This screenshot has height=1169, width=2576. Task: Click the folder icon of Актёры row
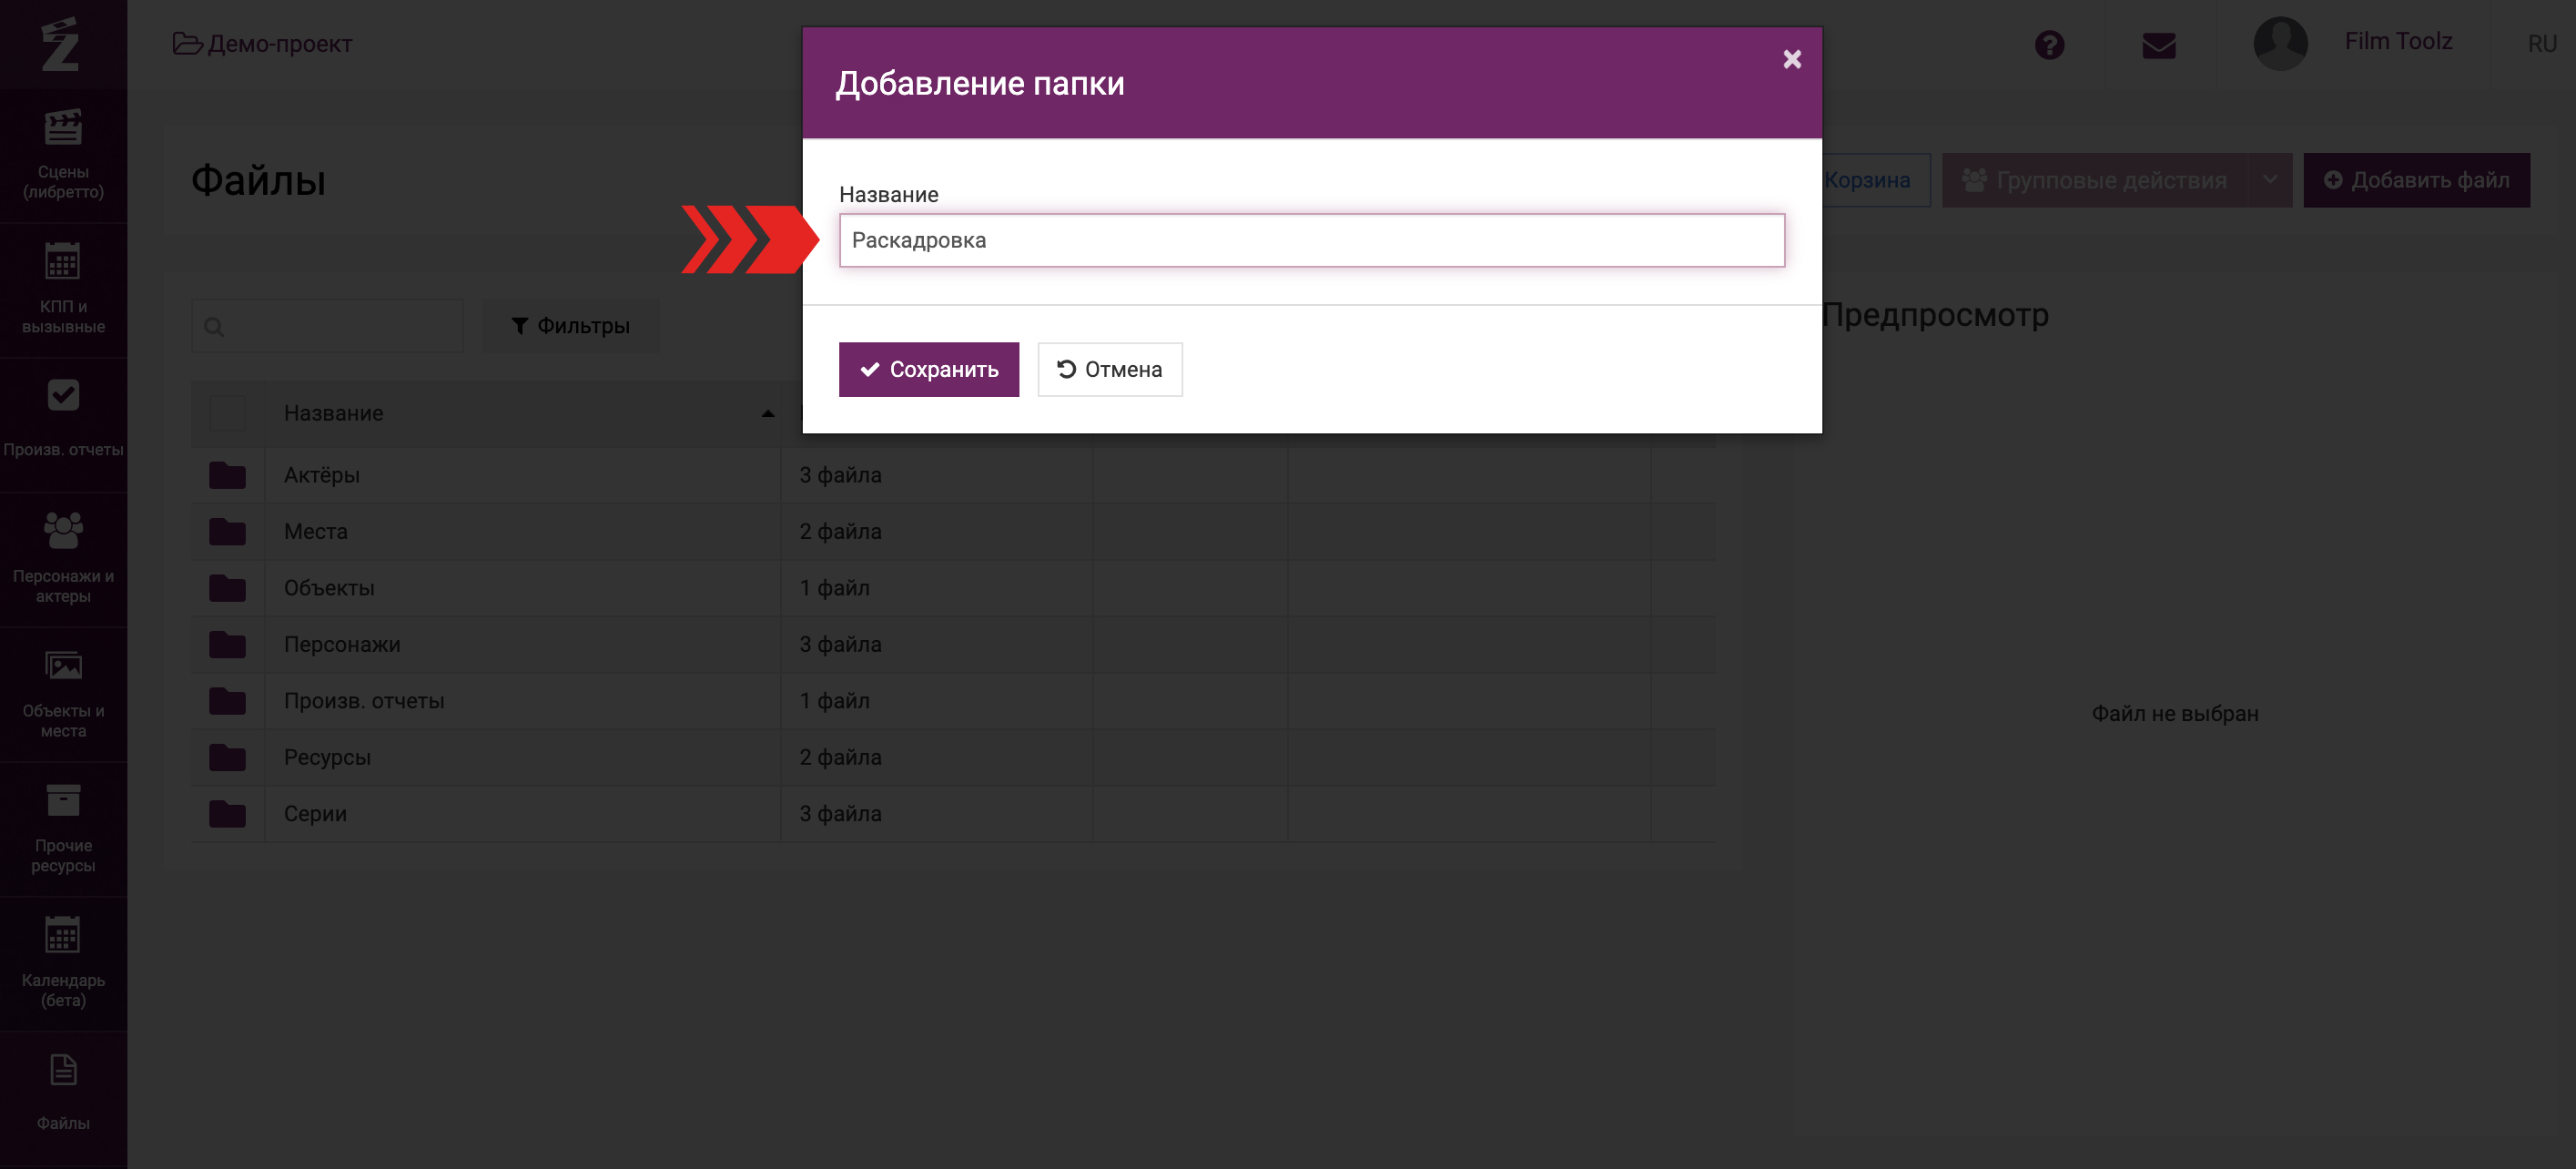[x=227, y=475]
